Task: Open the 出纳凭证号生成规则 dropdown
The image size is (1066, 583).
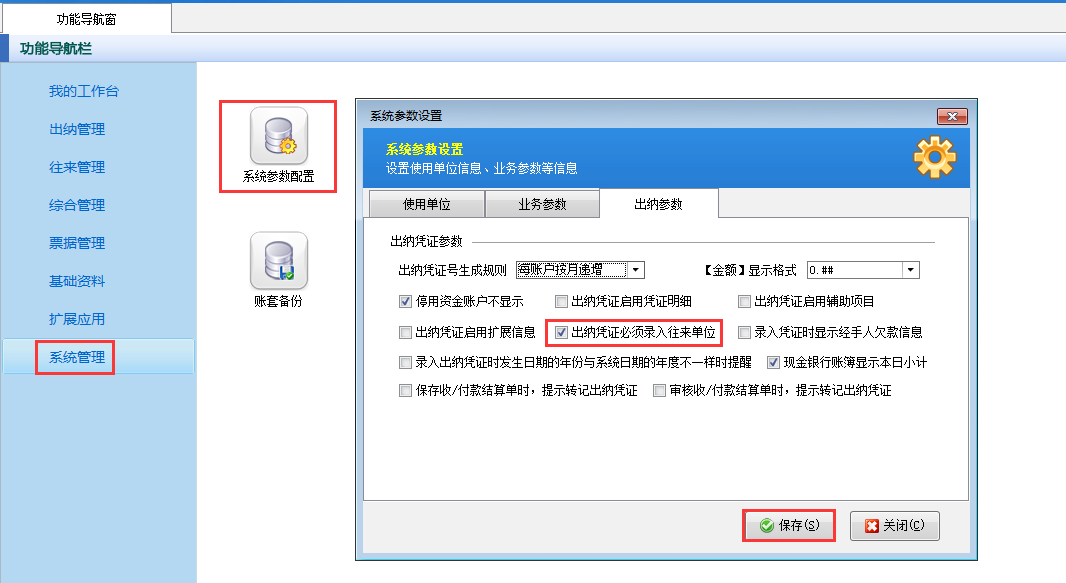Action: 637,269
